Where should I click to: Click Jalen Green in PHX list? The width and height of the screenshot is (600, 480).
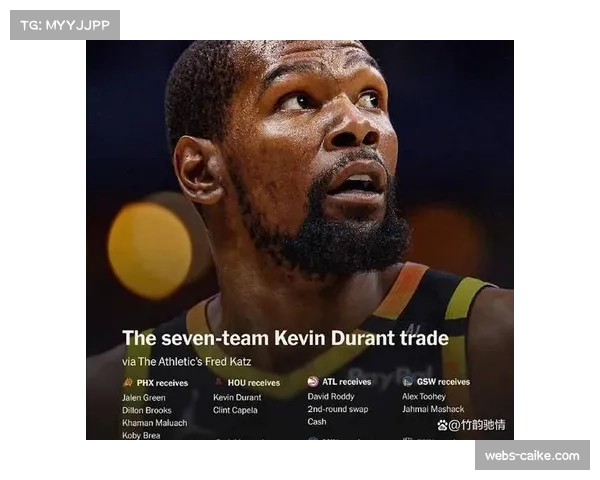point(144,397)
